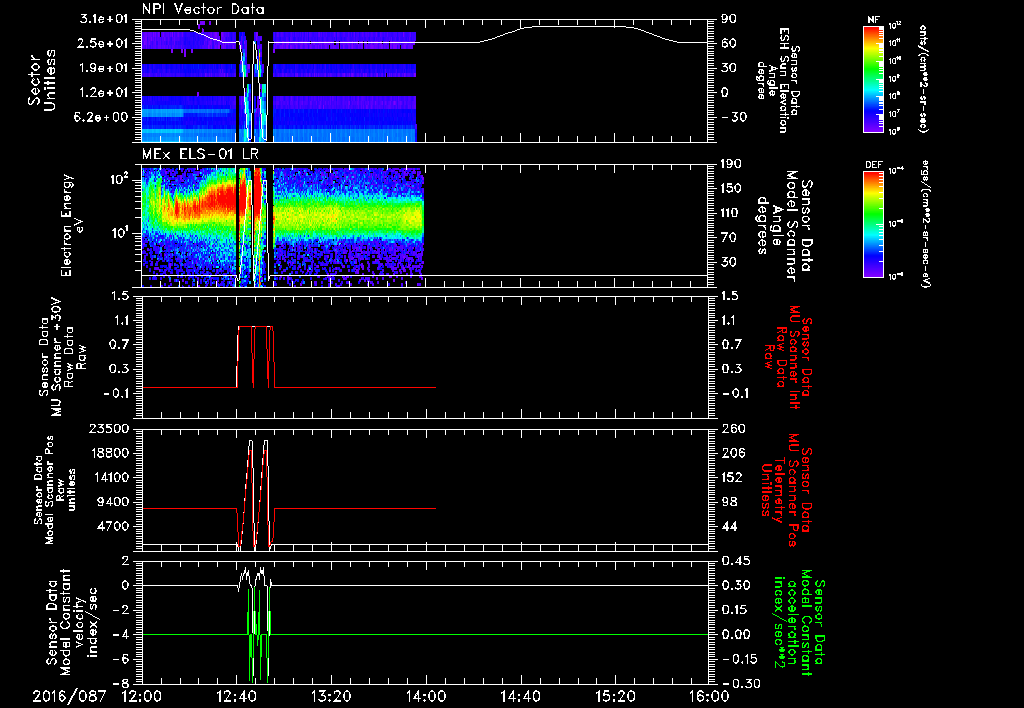
Task: Click the '0.45' acceleration tick value
Action: tap(735, 561)
